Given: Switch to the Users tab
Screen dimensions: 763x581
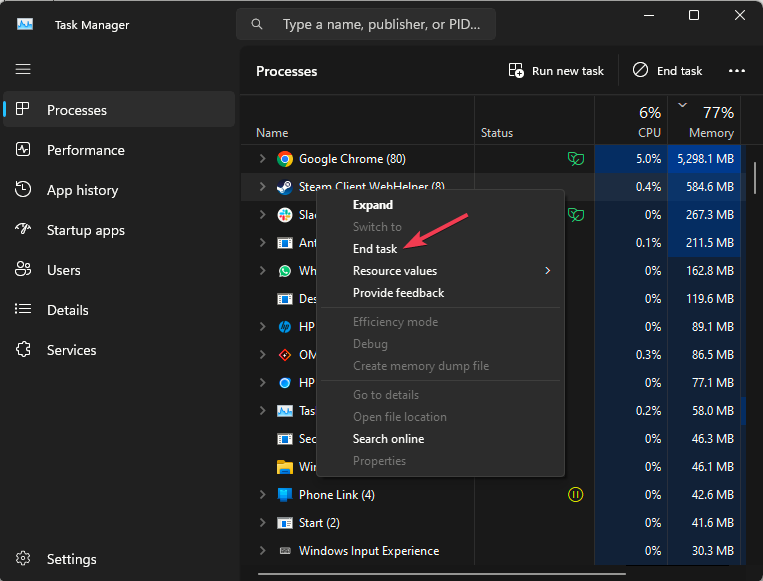Looking at the screenshot, I should point(119,270).
